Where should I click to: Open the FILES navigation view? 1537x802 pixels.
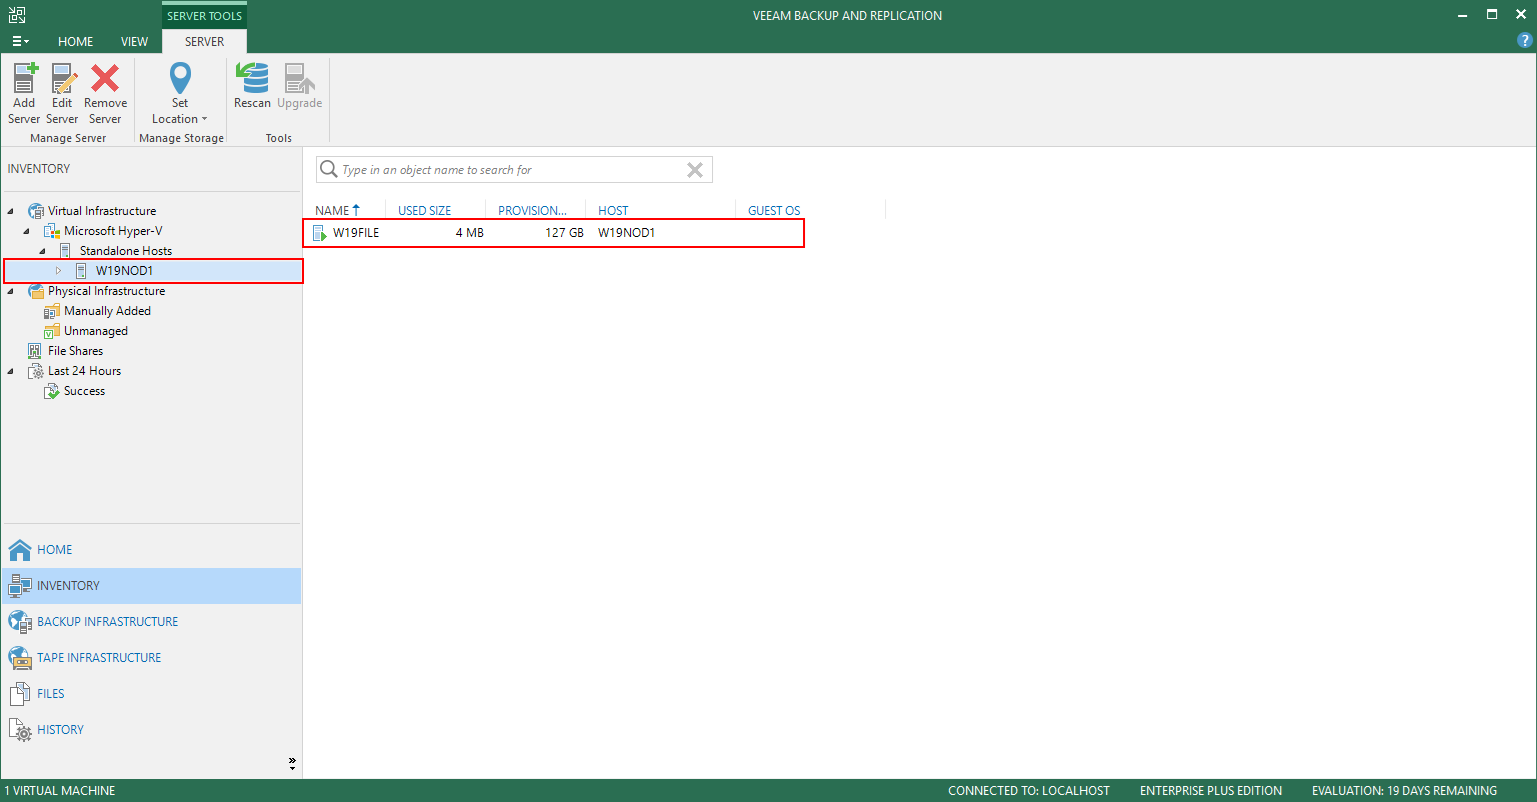151,694
